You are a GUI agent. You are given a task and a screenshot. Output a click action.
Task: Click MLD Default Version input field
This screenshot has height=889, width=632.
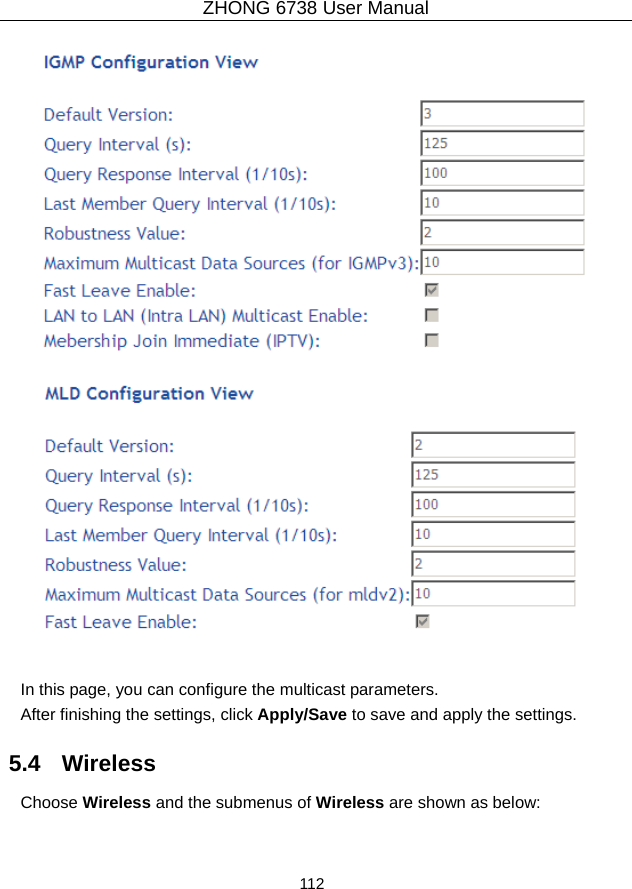[x=494, y=445]
